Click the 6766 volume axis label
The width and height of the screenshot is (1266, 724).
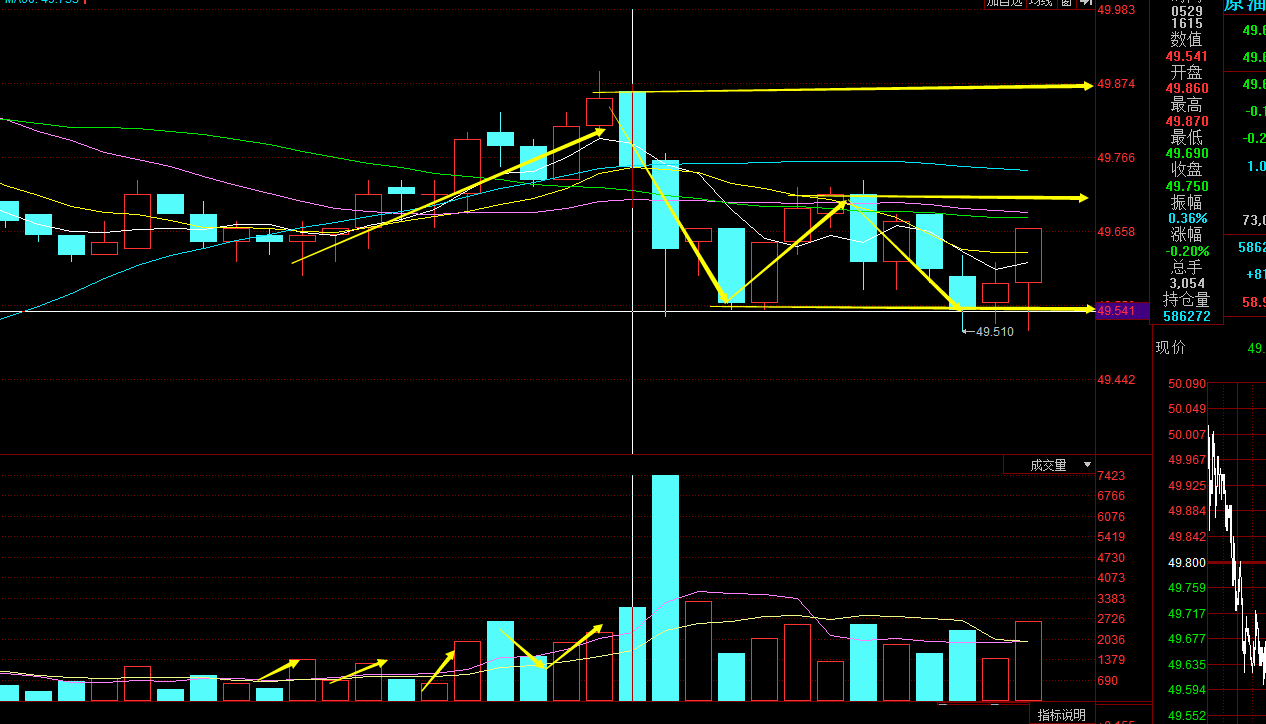tap(1111, 496)
